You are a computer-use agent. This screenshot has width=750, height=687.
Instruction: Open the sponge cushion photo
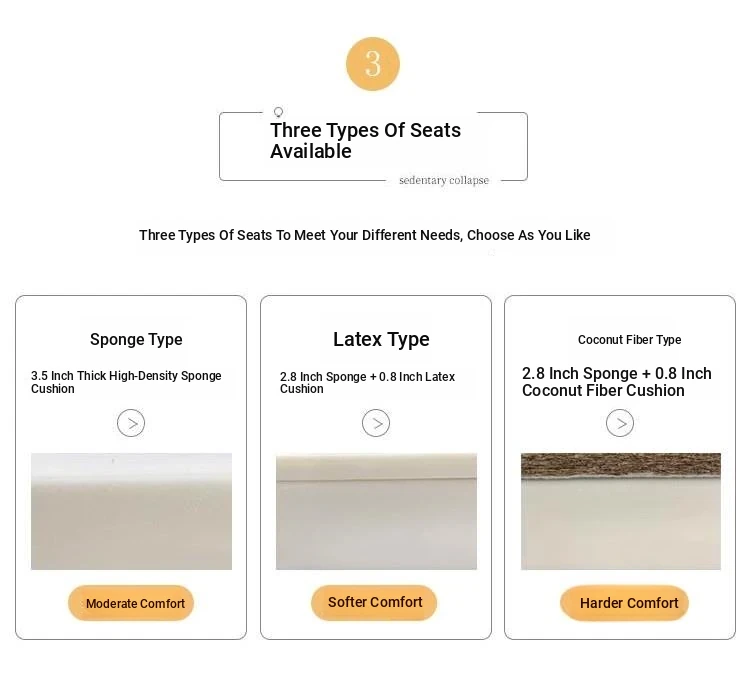point(132,511)
